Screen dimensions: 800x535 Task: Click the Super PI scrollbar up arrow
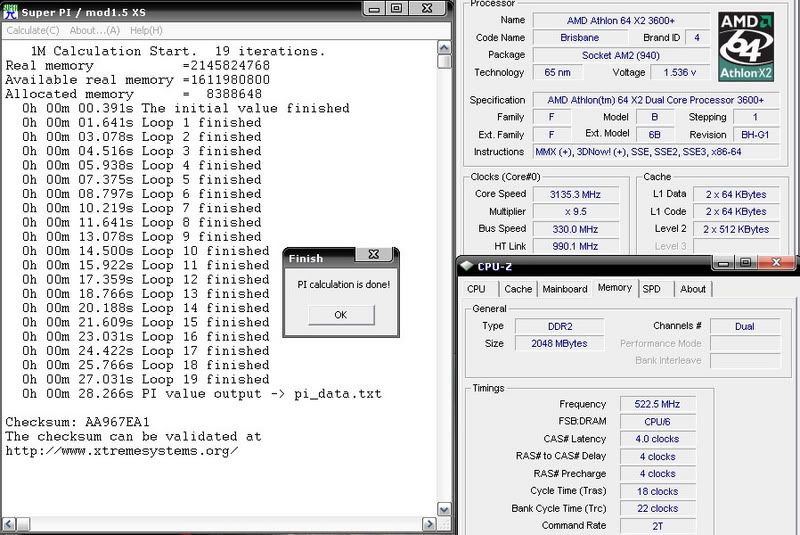click(445, 46)
